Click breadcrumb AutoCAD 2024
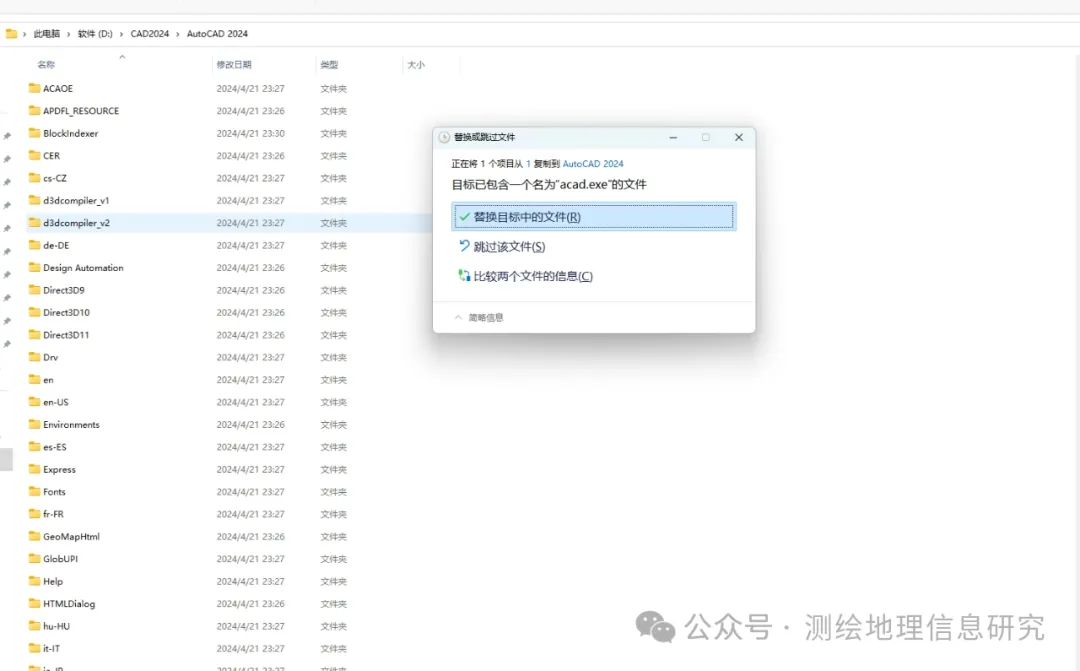 pos(217,34)
